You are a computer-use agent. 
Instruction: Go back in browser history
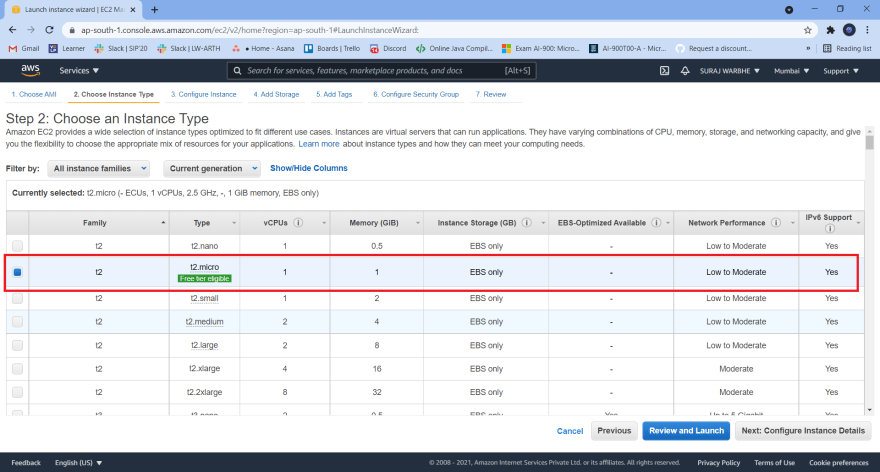12,30
